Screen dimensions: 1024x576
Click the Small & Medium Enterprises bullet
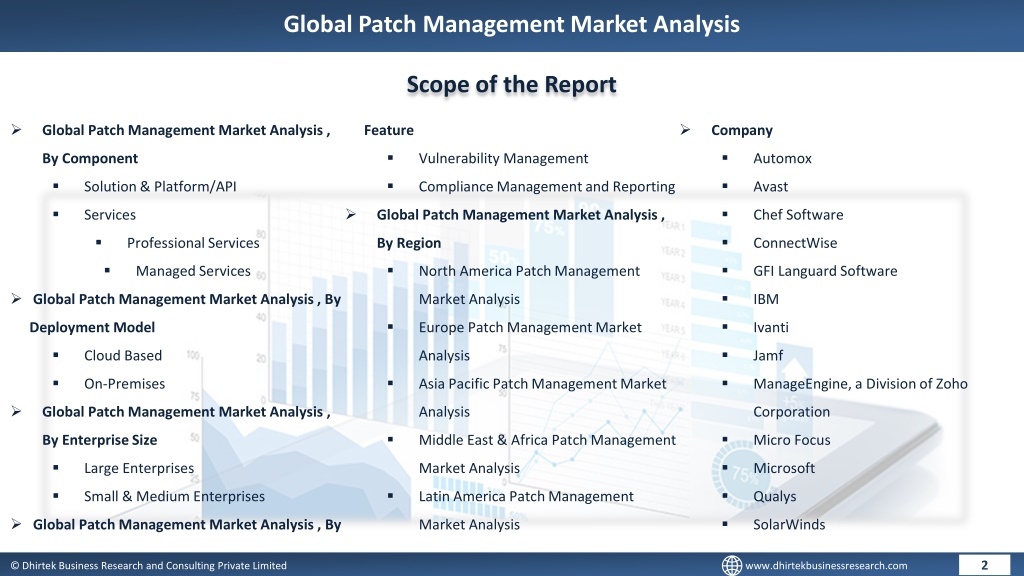coord(174,496)
